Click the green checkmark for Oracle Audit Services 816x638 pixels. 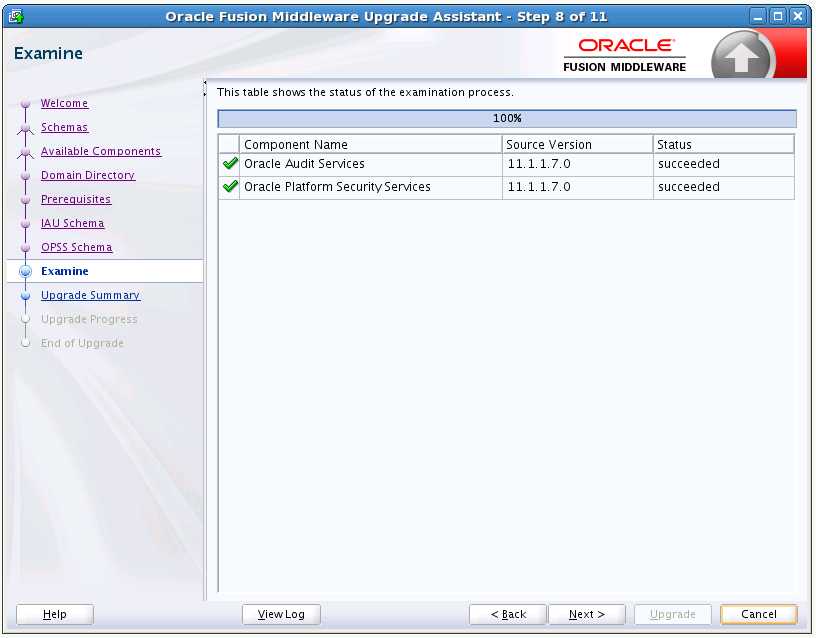pyautogui.click(x=230, y=164)
